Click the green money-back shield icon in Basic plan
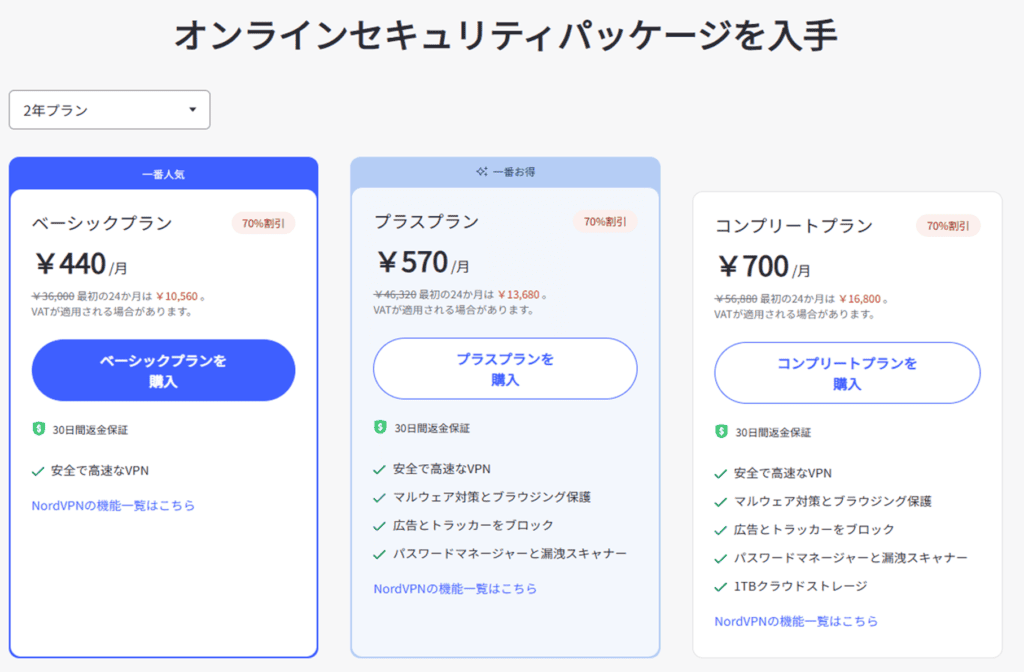 point(39,430)
